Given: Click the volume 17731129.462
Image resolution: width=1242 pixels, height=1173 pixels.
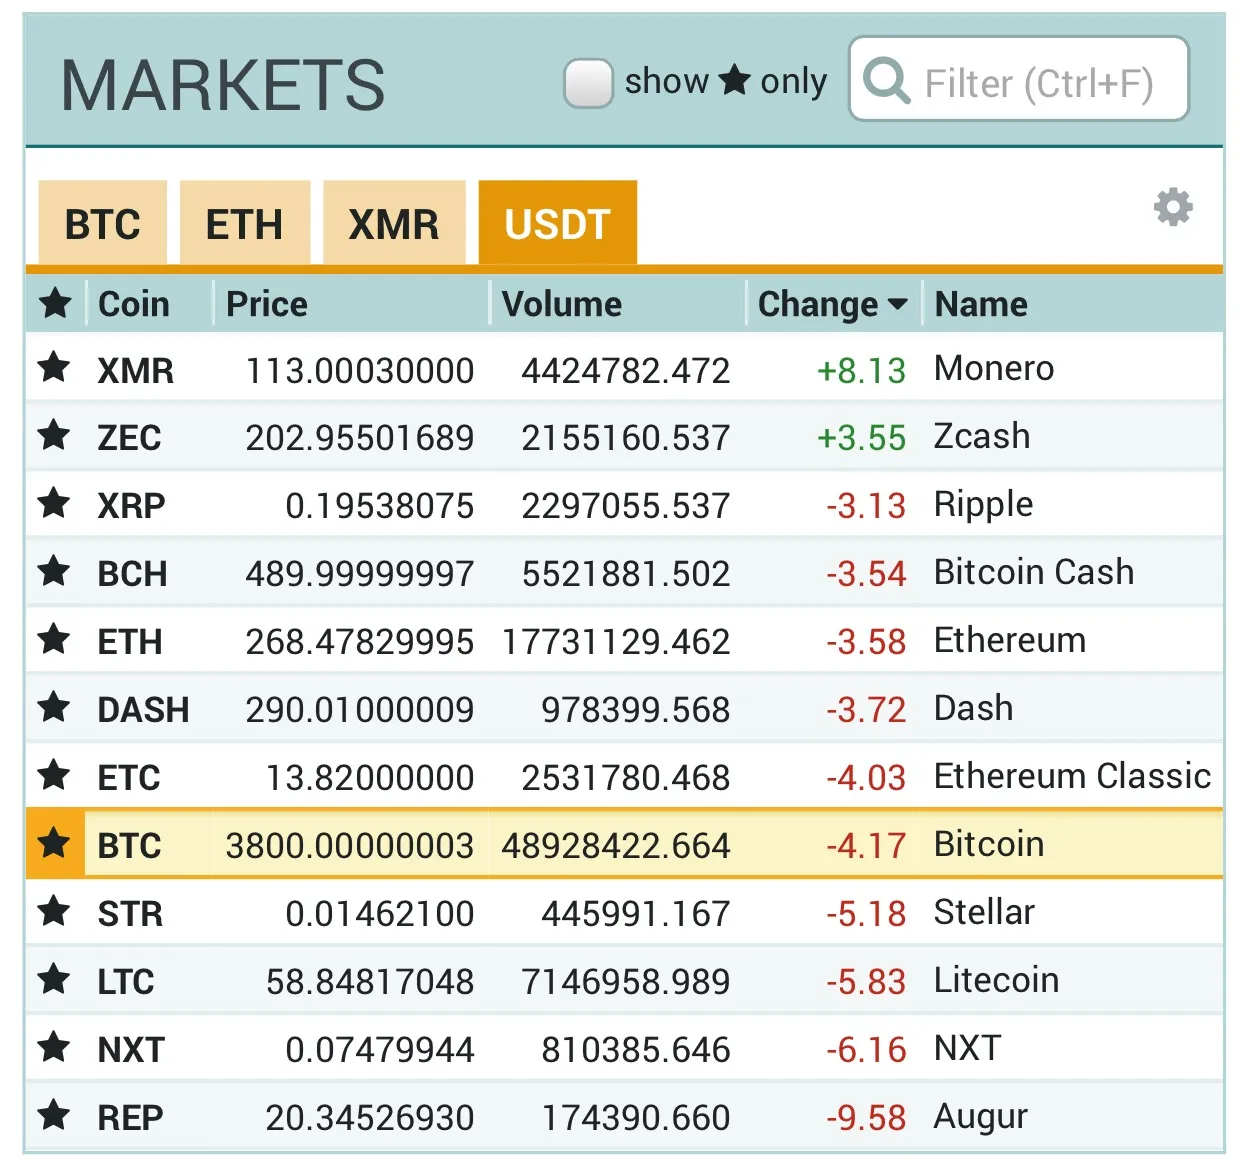Looking at the screenshot, I should [x=616, y=642].
